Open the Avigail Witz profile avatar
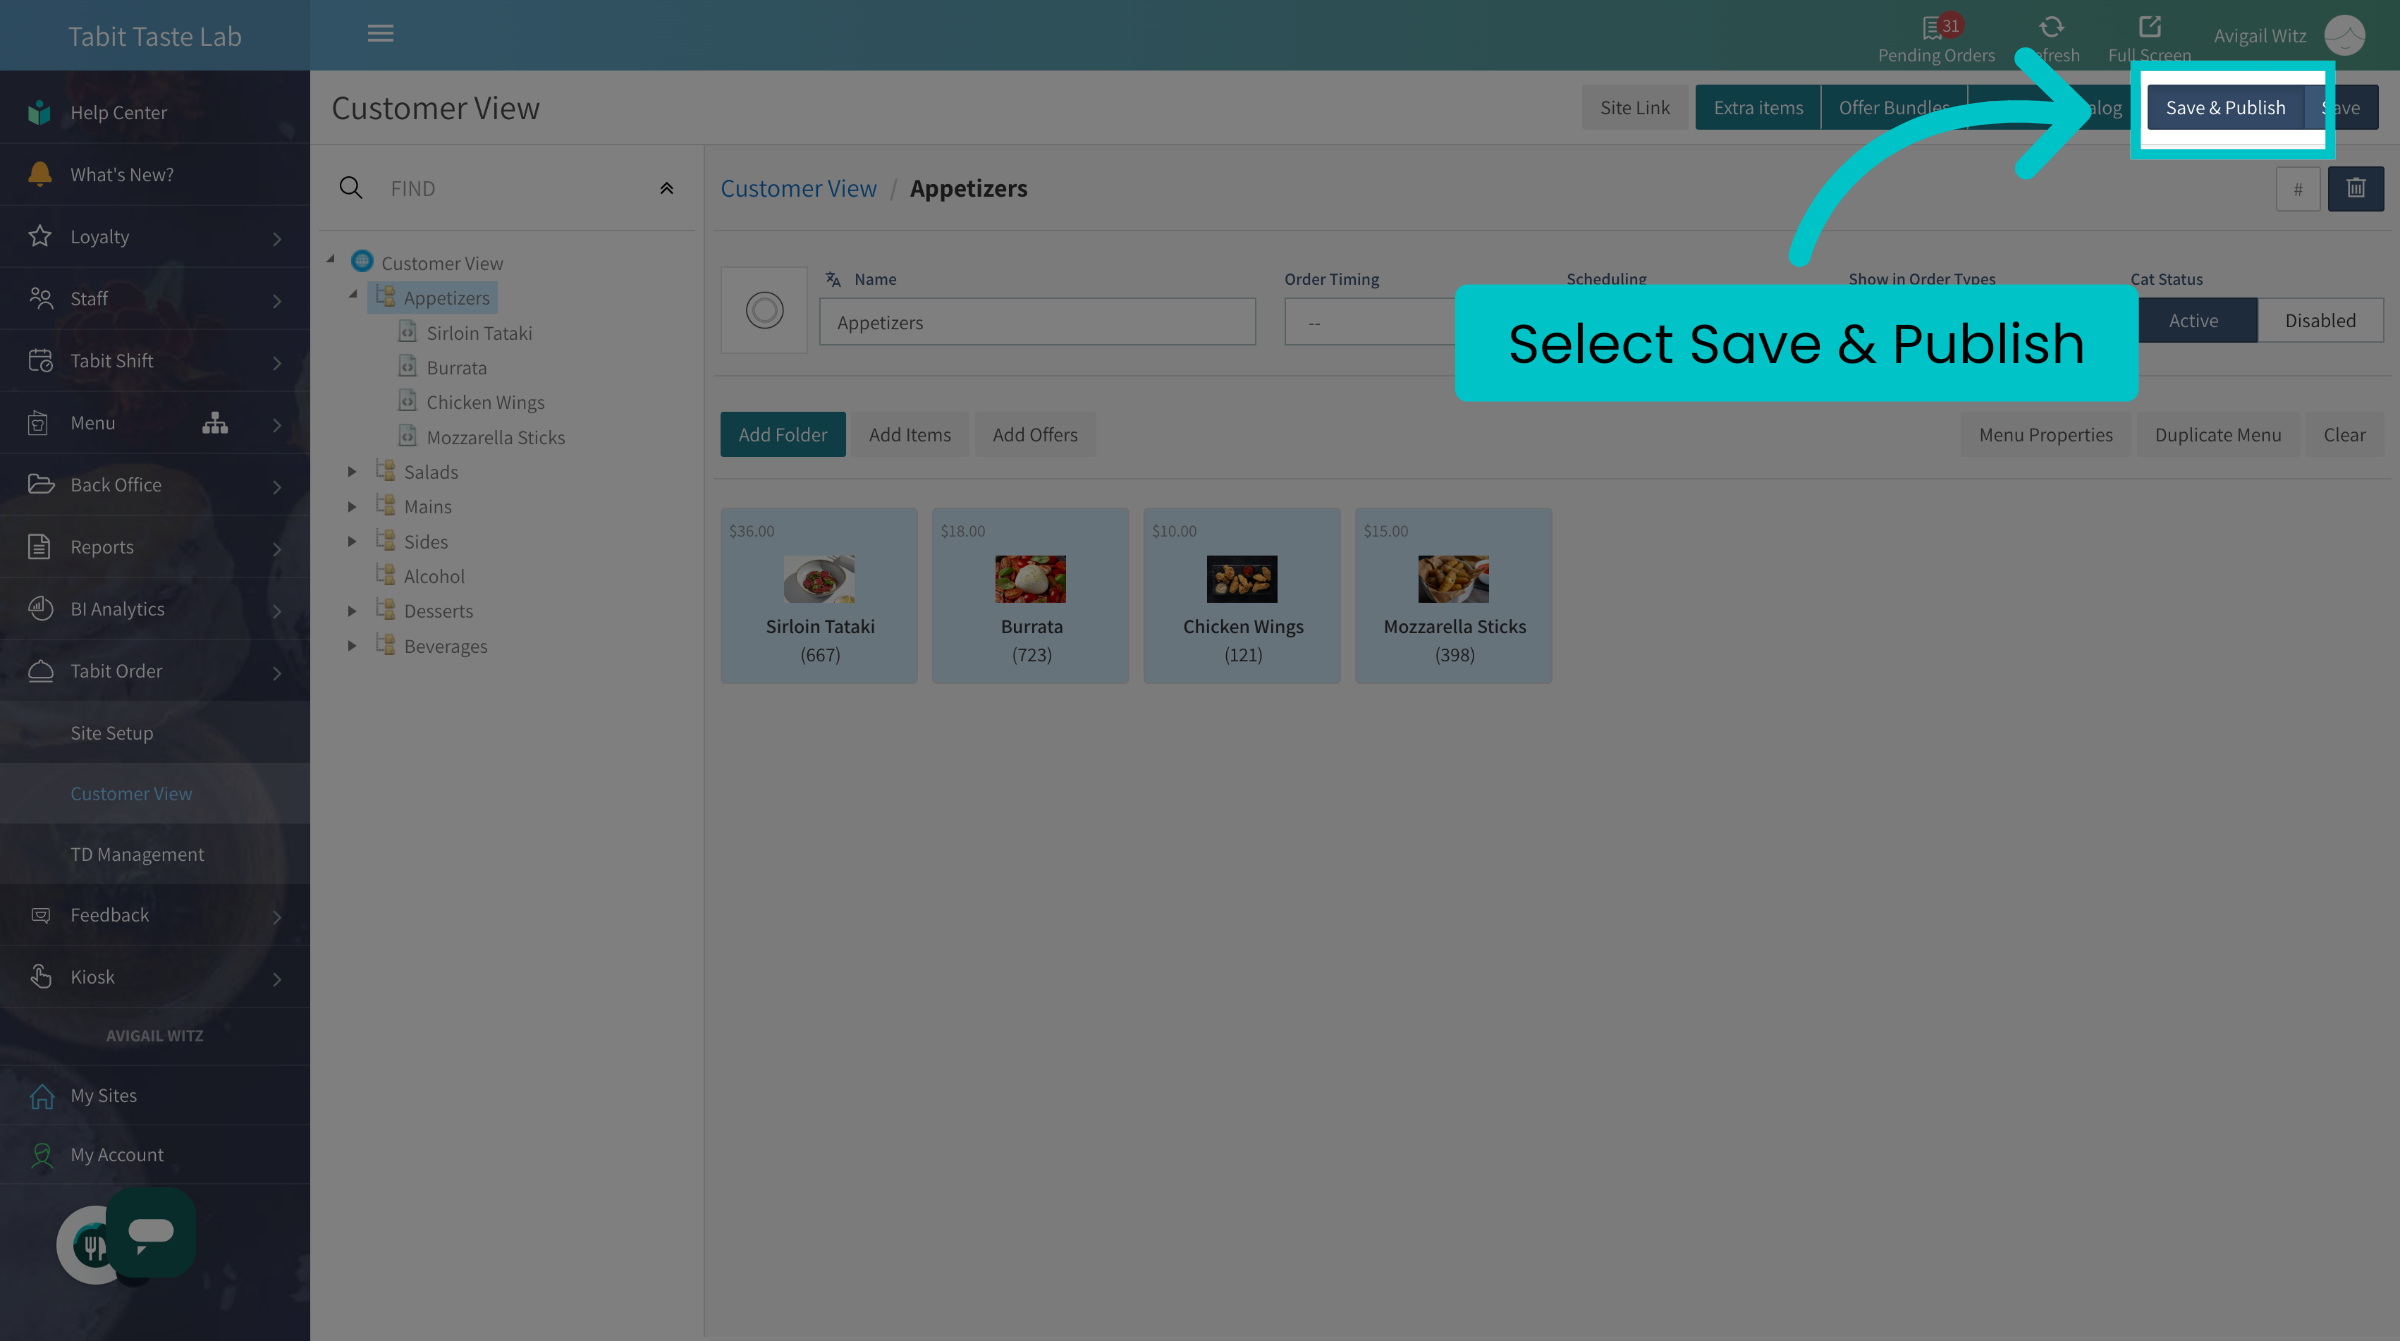 [x=2344, y=35]
